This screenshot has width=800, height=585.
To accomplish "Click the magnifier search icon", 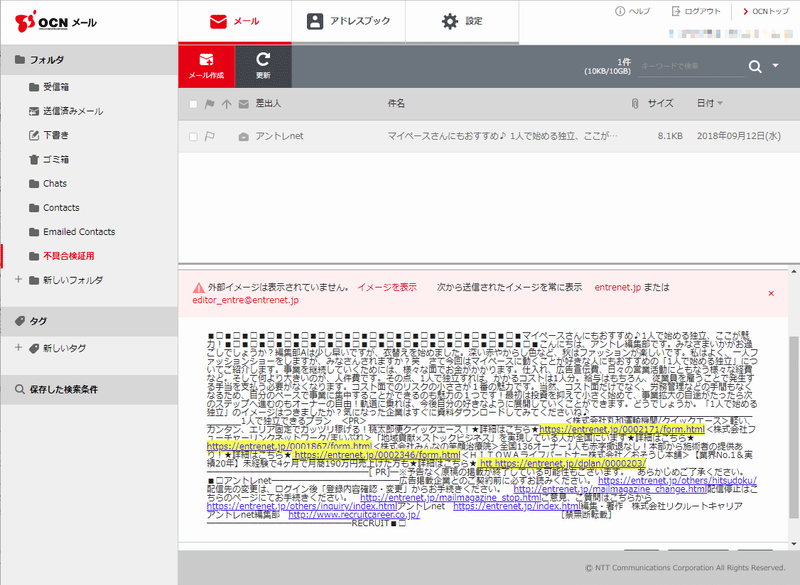I will [755, 66].
